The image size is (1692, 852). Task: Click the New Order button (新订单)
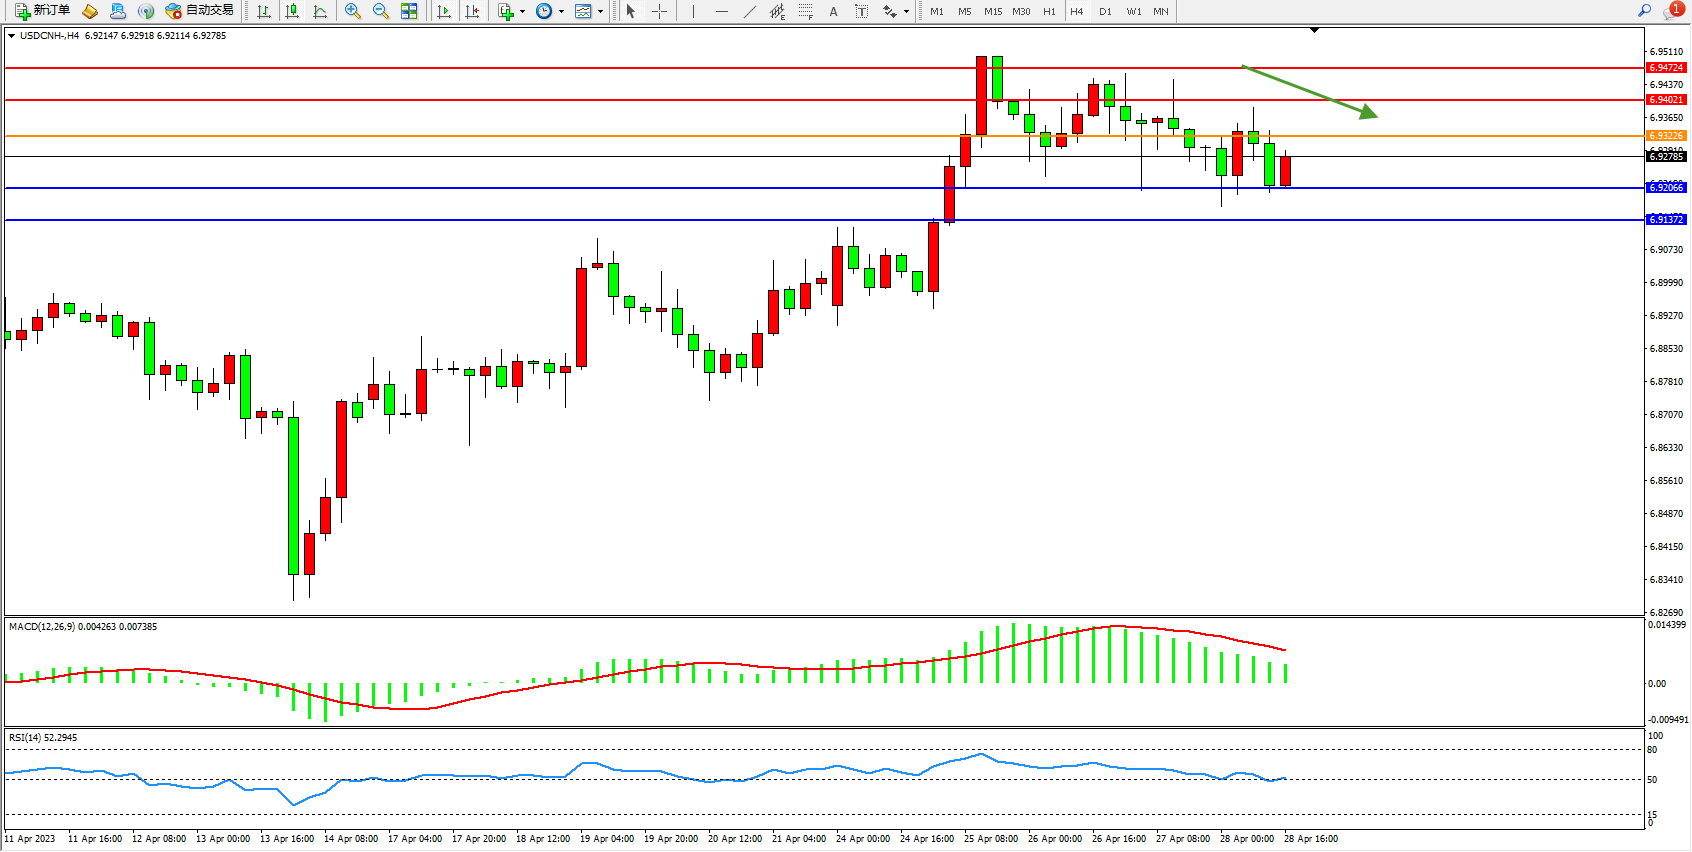pyautogui.click(x=42, y=11)
